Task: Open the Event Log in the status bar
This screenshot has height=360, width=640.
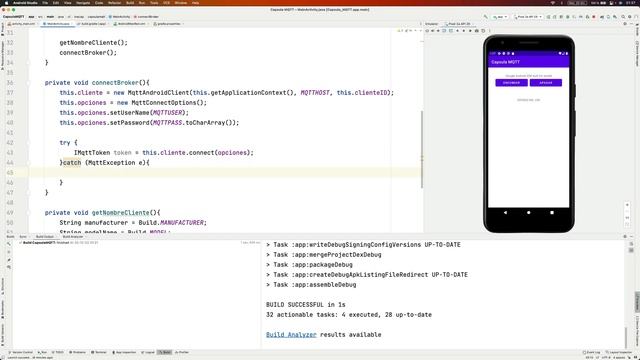Action: [x=591, y=352]
